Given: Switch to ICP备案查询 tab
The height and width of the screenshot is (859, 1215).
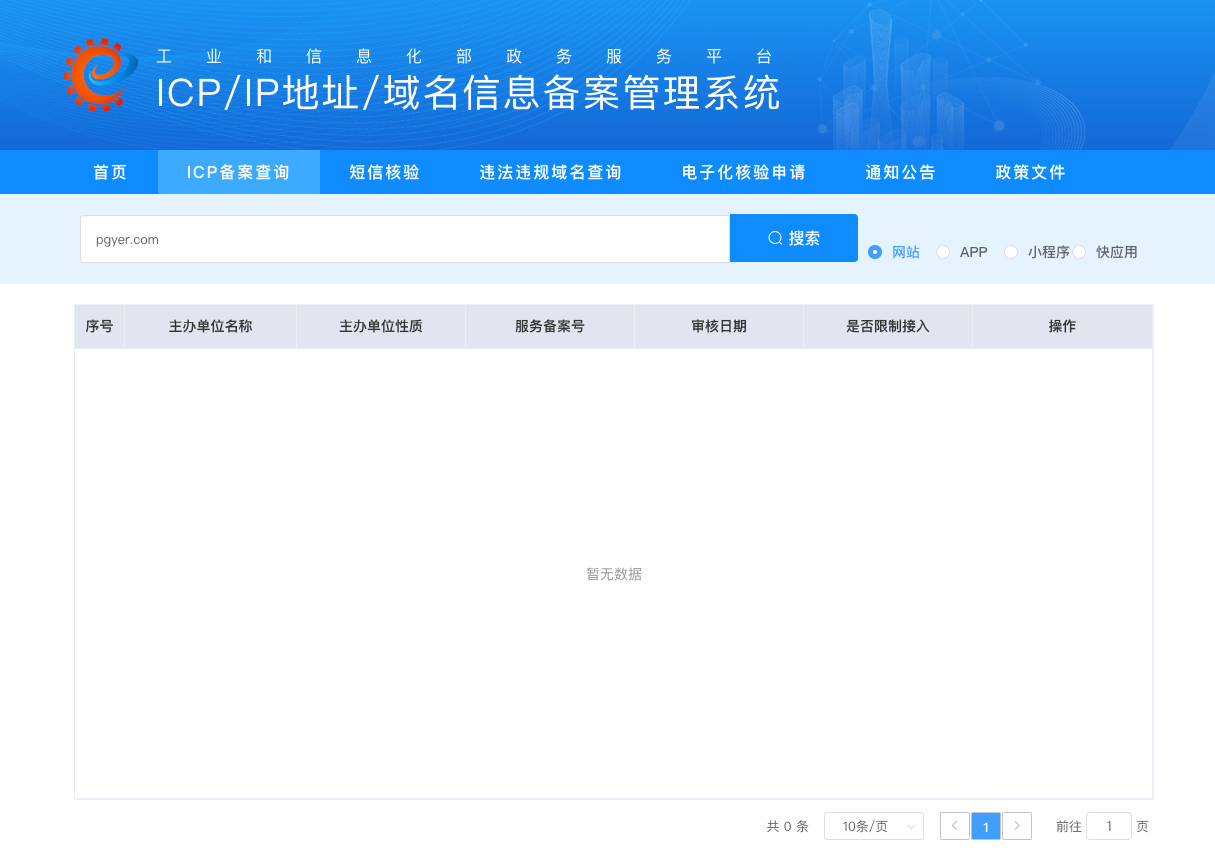Looking at the screenshot, I should pos(238,172).
